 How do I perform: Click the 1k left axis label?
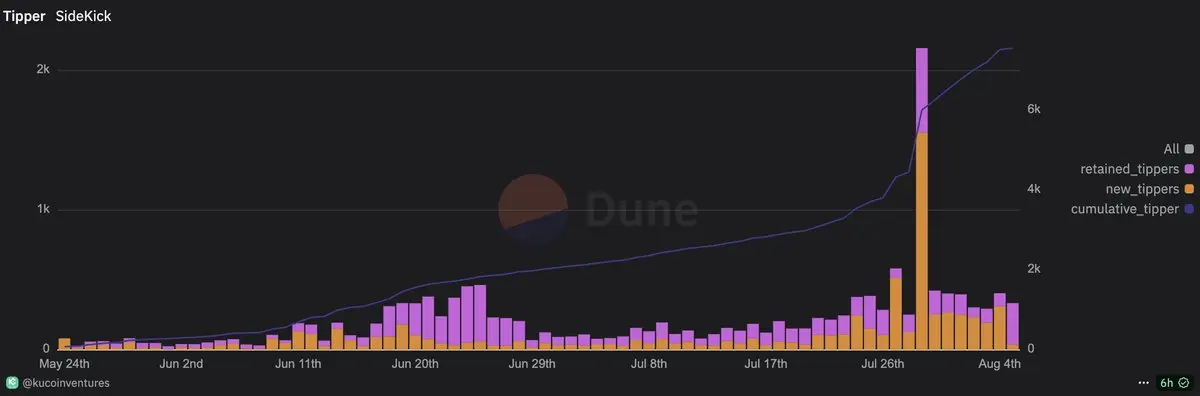(44, 209)
